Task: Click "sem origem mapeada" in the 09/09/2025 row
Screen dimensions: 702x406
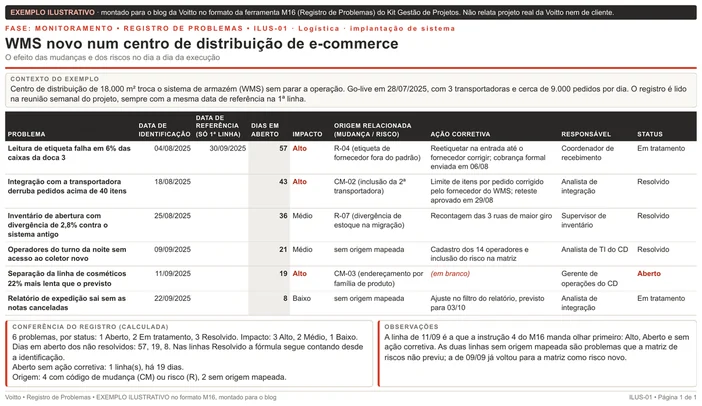Action: click(x=369, y=249)
